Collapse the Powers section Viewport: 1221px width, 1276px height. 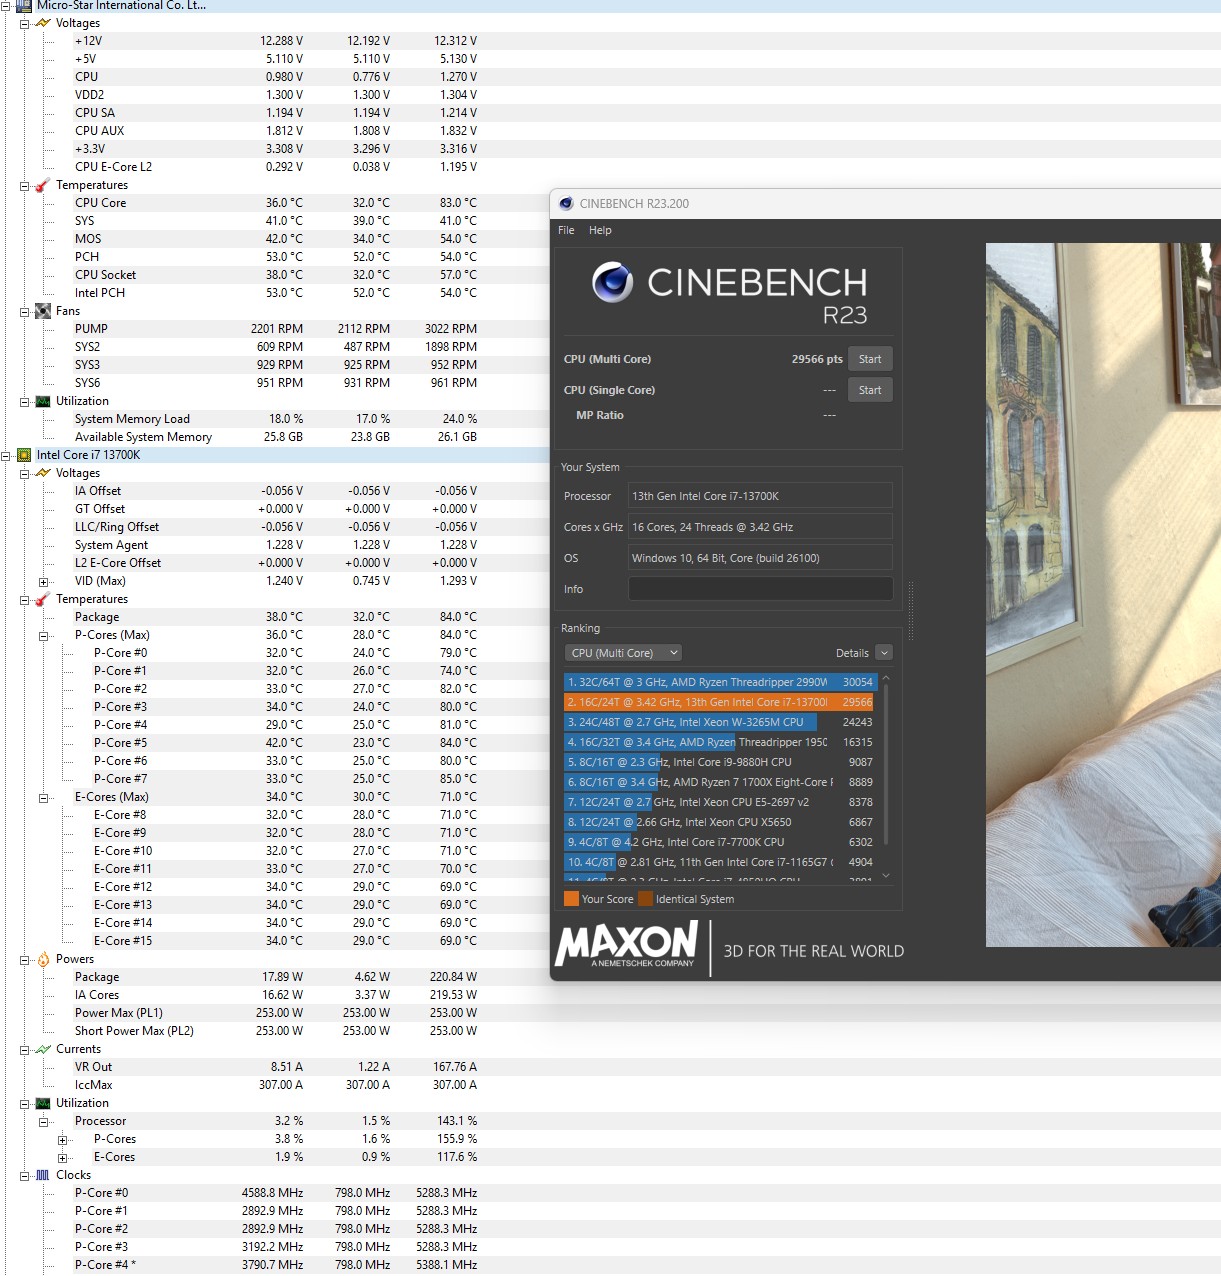[24, 959]
